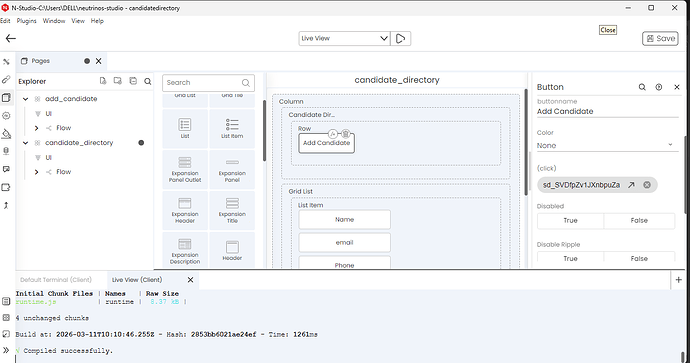Image resolution: width=690 pixels, height=363 pixels.
Task: Set Disabled to True
Action: (570, 220)
